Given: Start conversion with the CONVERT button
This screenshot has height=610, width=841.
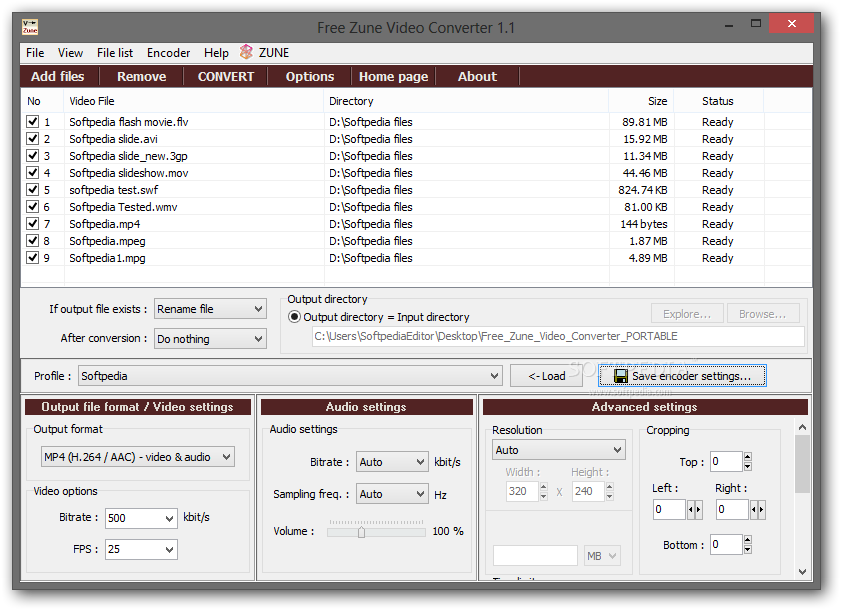Looking at the screenshot, I should (226, 76).
